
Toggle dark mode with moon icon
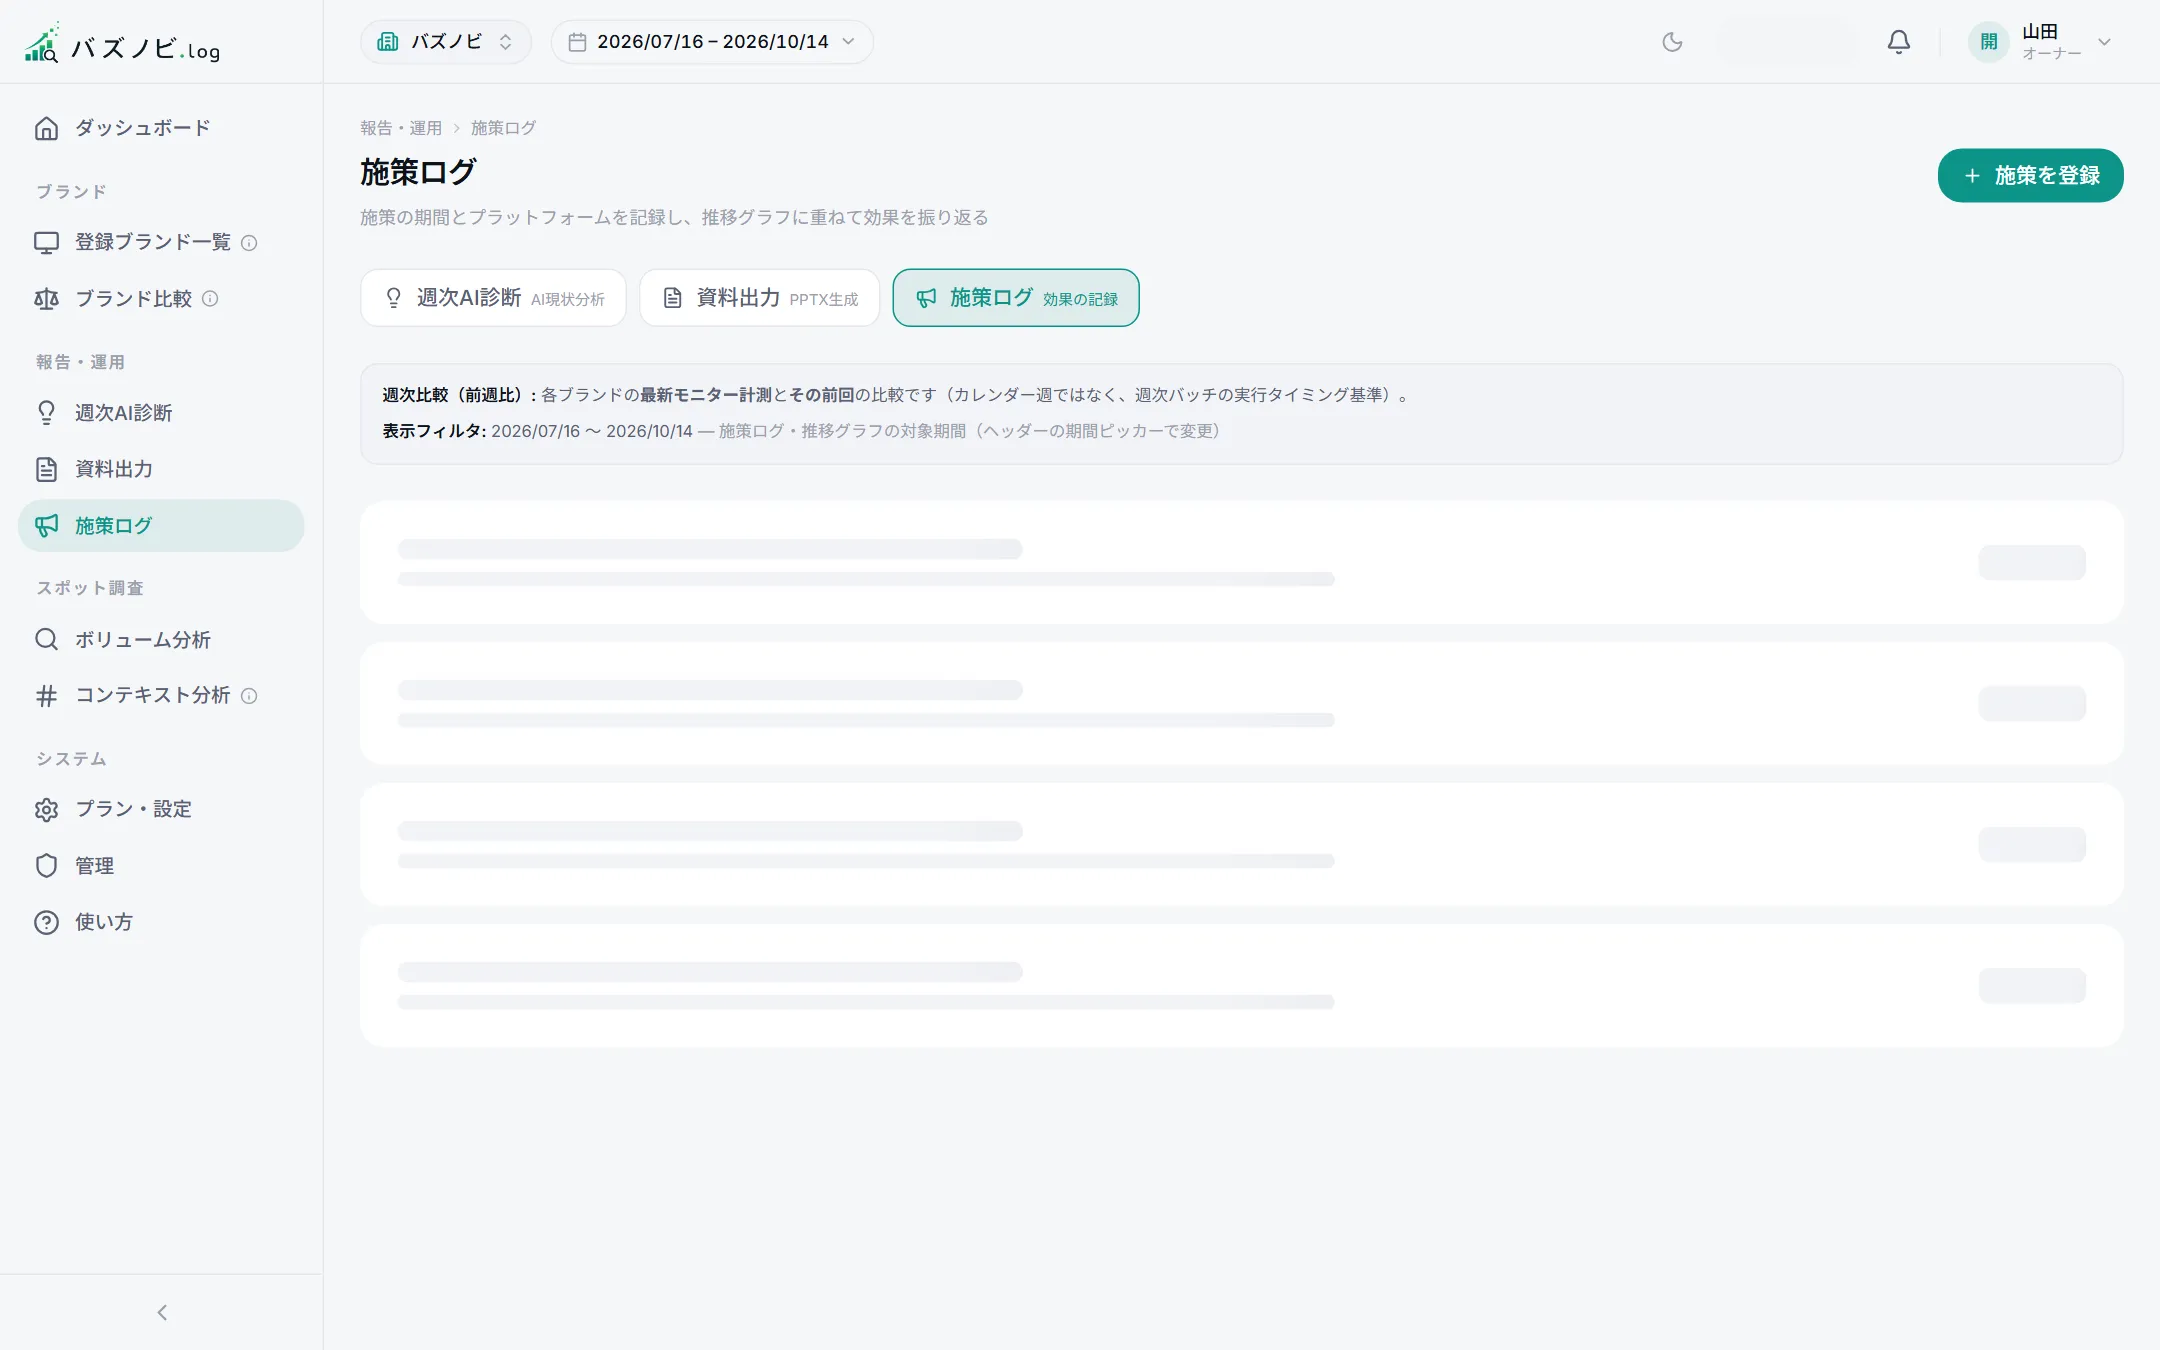tap(1672, 42)
